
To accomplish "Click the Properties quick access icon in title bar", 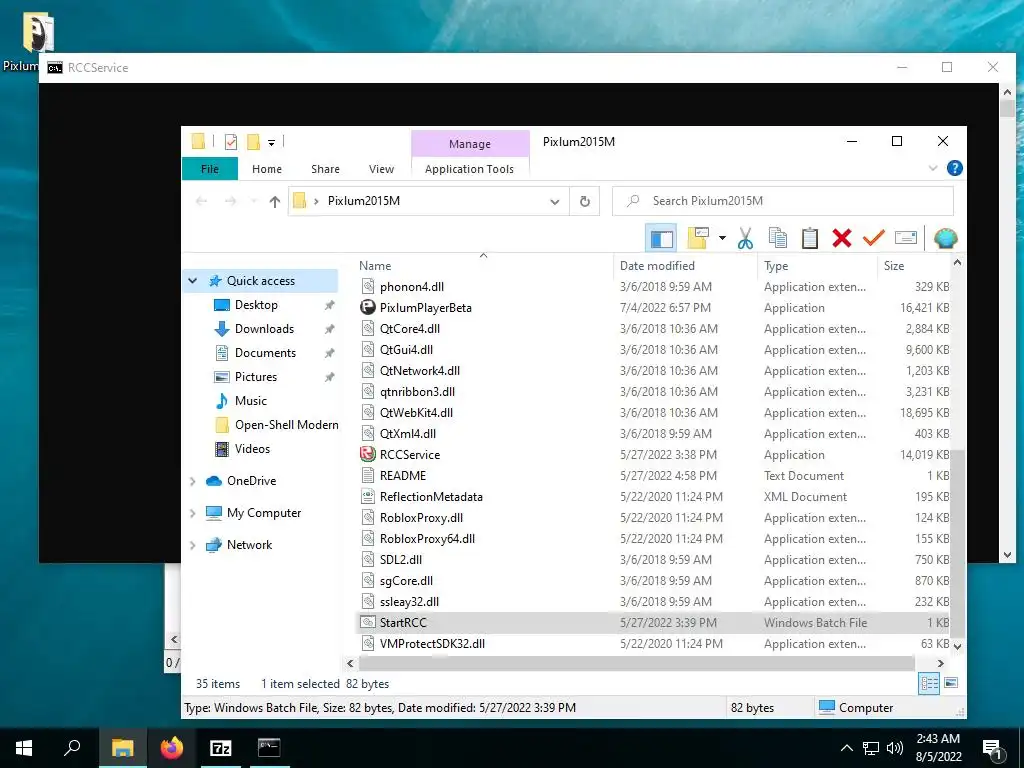I will click(x=231, y=142).
